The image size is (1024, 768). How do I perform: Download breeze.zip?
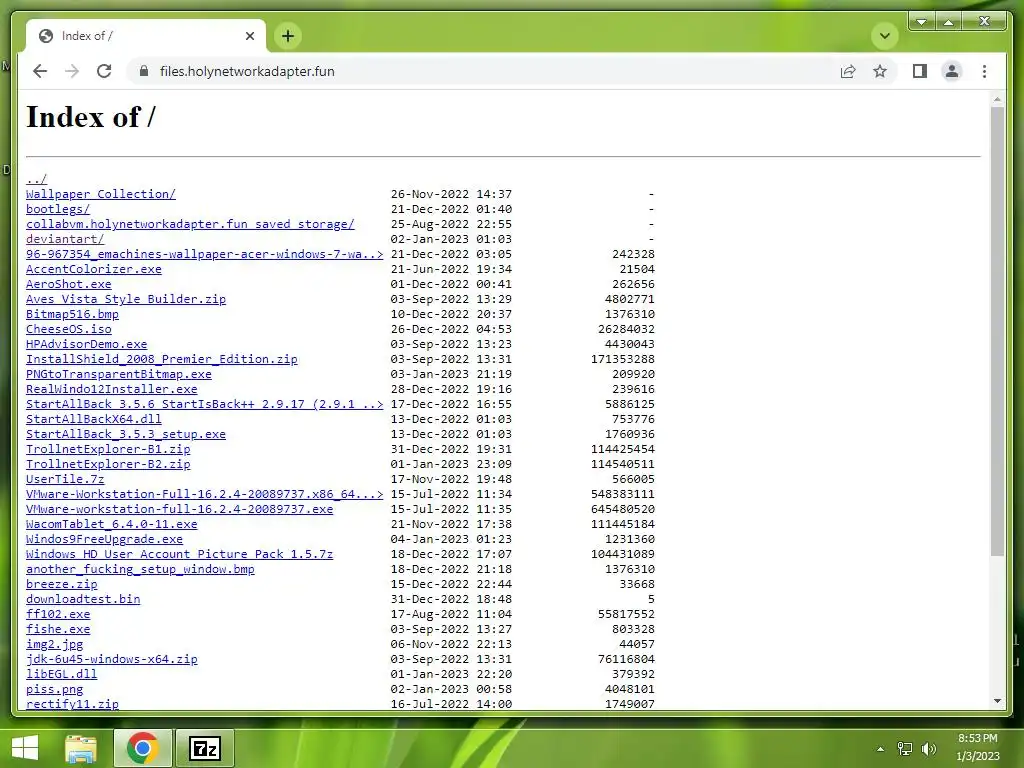tap(61, 584)
